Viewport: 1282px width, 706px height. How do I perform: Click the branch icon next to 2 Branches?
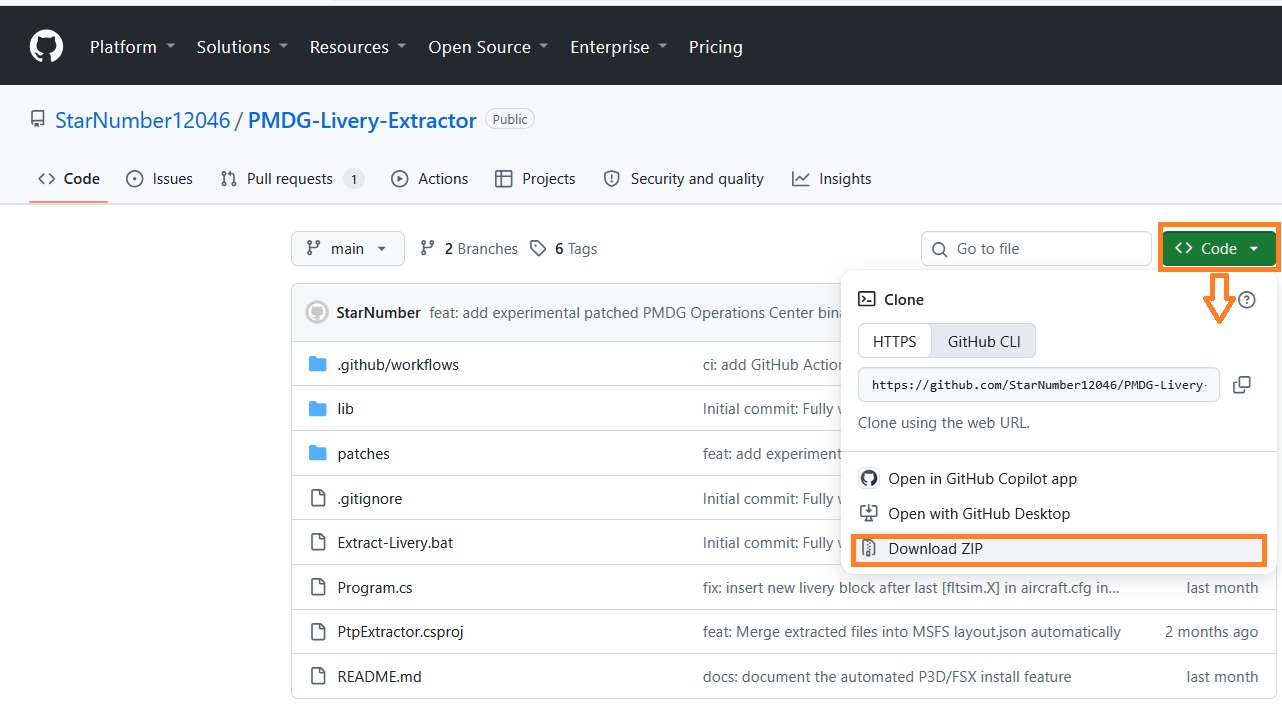pos(428,248)
